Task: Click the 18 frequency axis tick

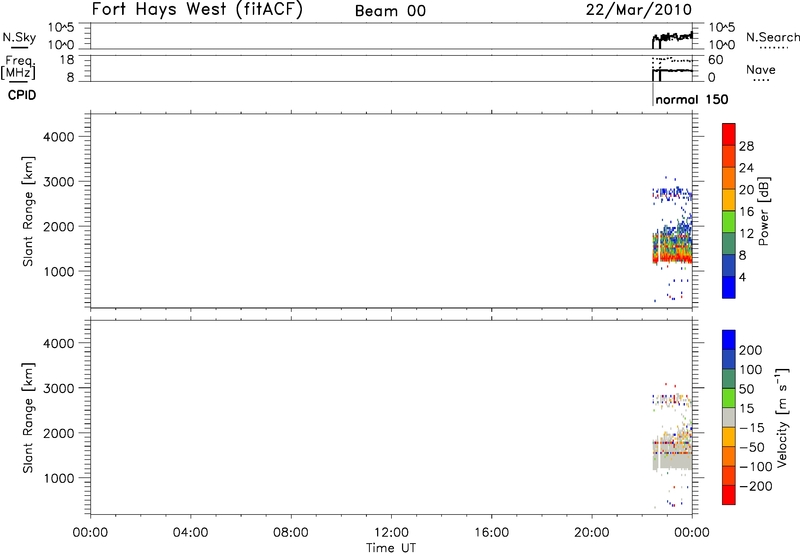Action: (x=66, y=60)
